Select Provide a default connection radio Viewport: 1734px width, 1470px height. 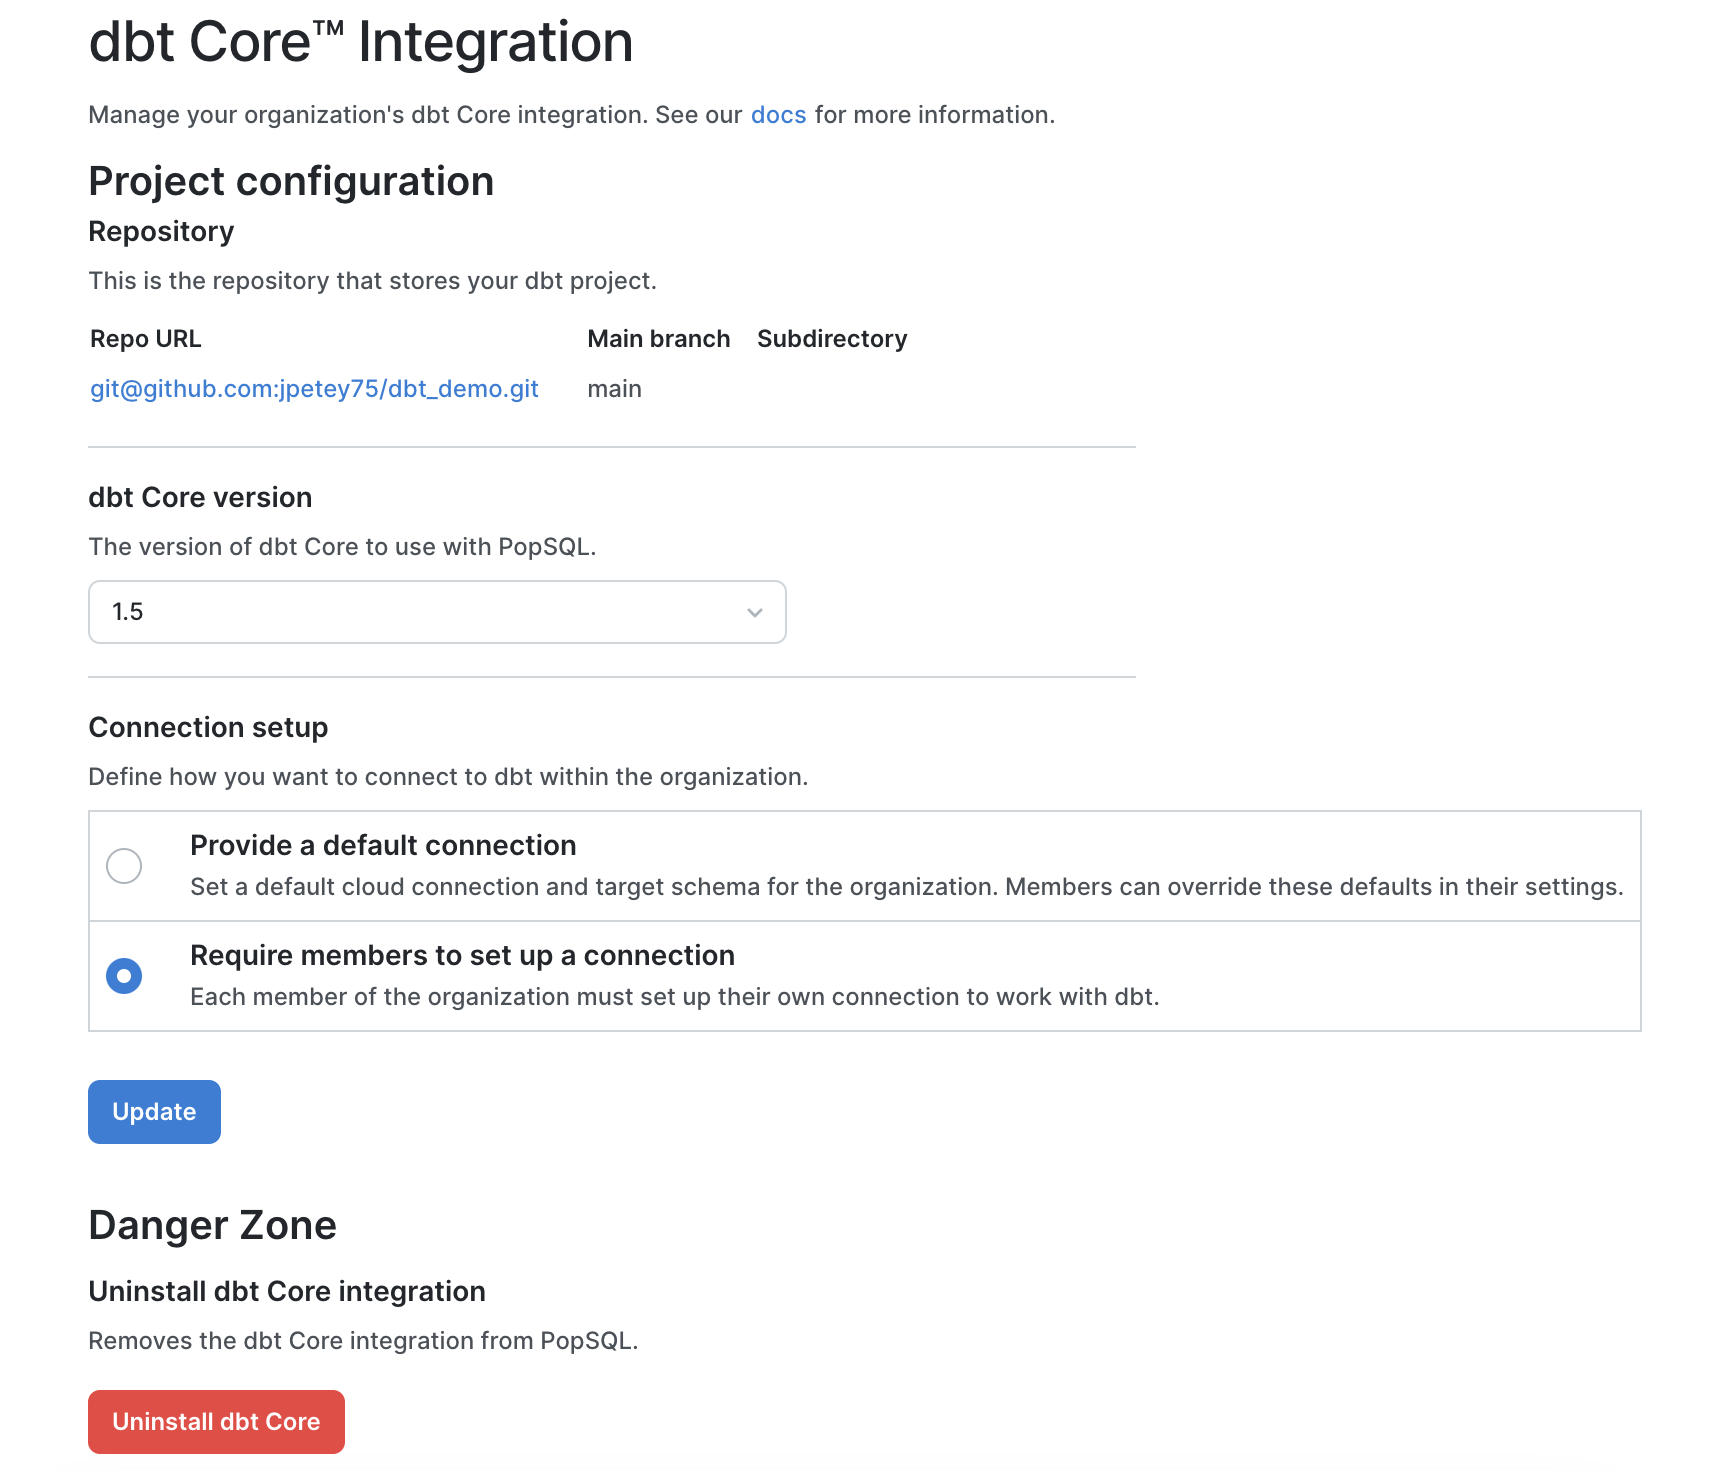(x=124, y=866)
